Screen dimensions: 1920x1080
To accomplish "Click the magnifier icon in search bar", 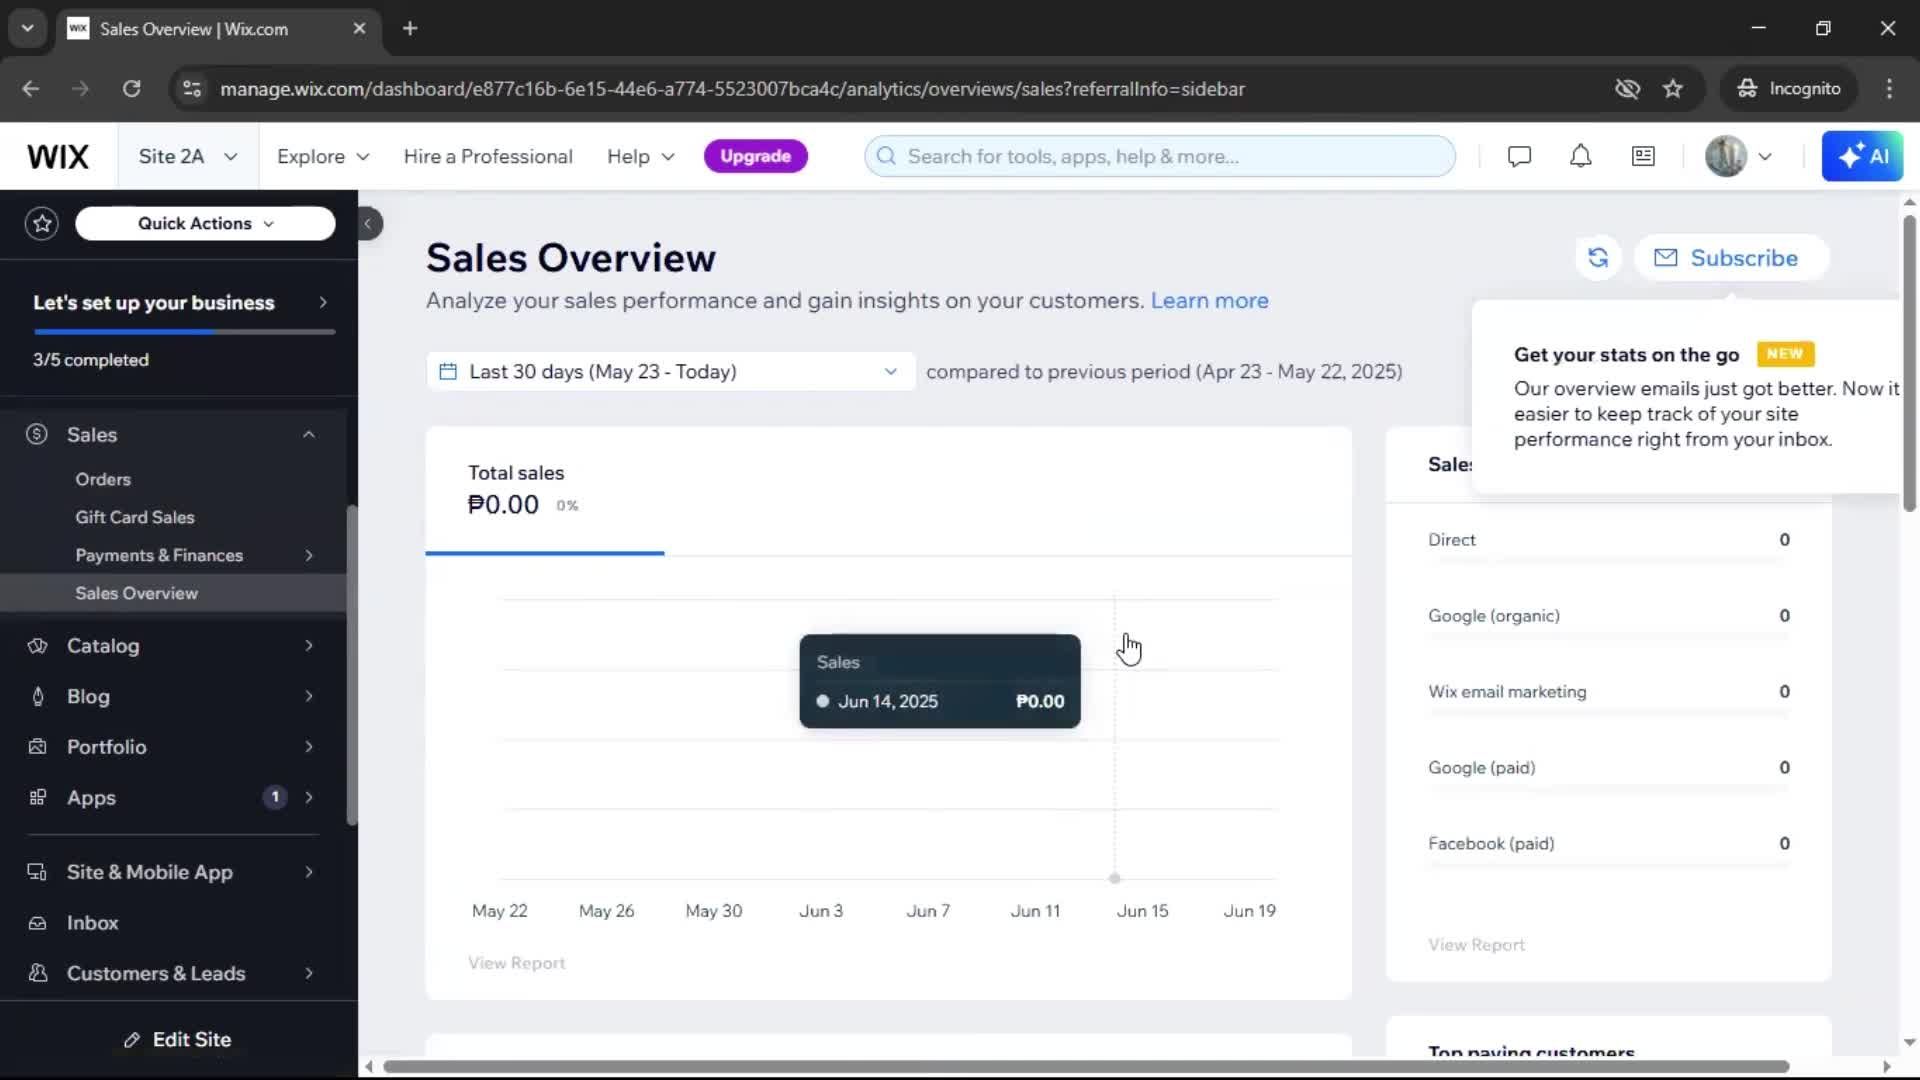I will pyautogui.click(x=886, y=156).
